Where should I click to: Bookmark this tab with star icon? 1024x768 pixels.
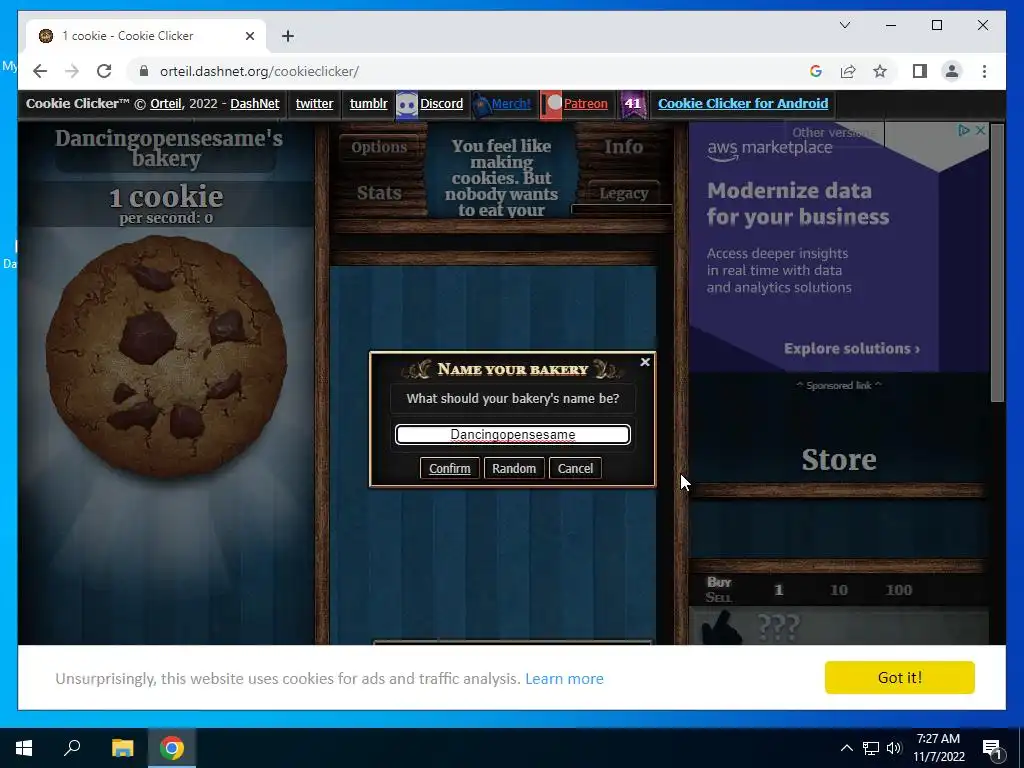[x=880, y=71]
